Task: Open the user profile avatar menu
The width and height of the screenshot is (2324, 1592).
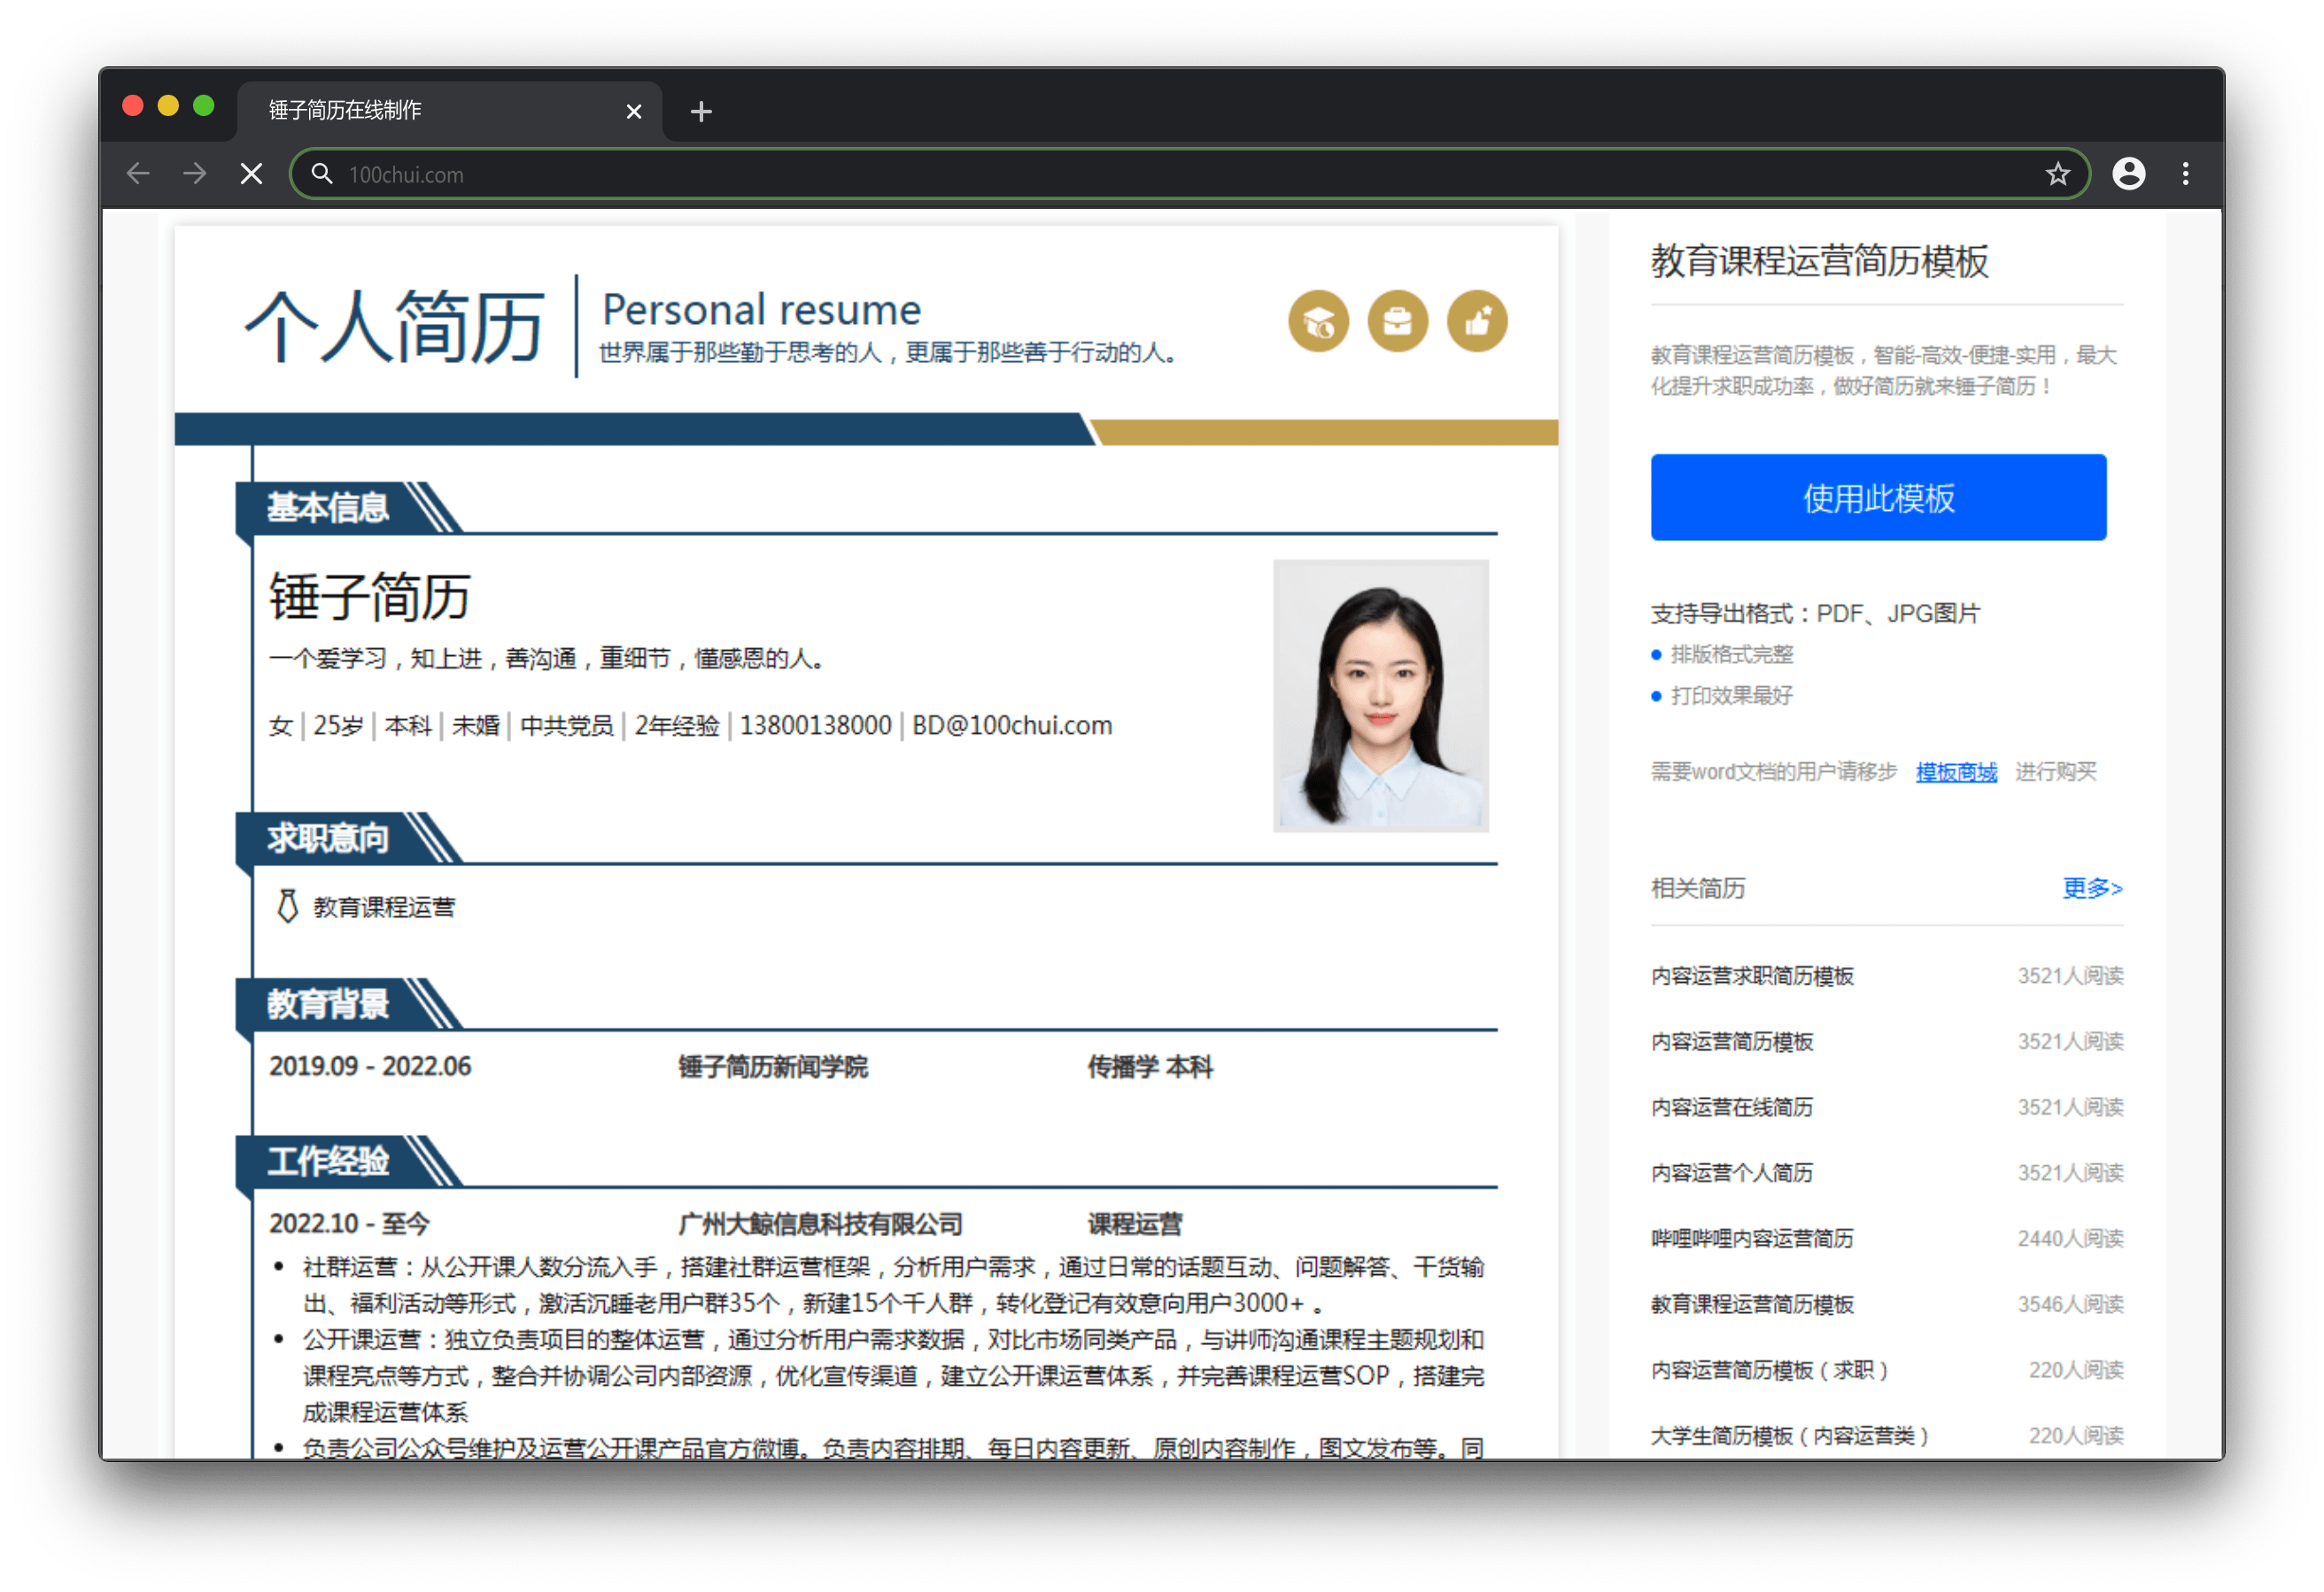Action: [2128, 174]
